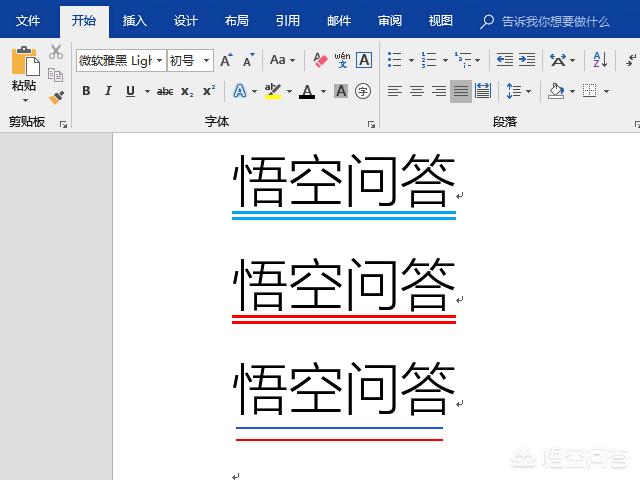Switch to the 引用 (References) tab
Screen dimensions: 640x480
point(287,20)
